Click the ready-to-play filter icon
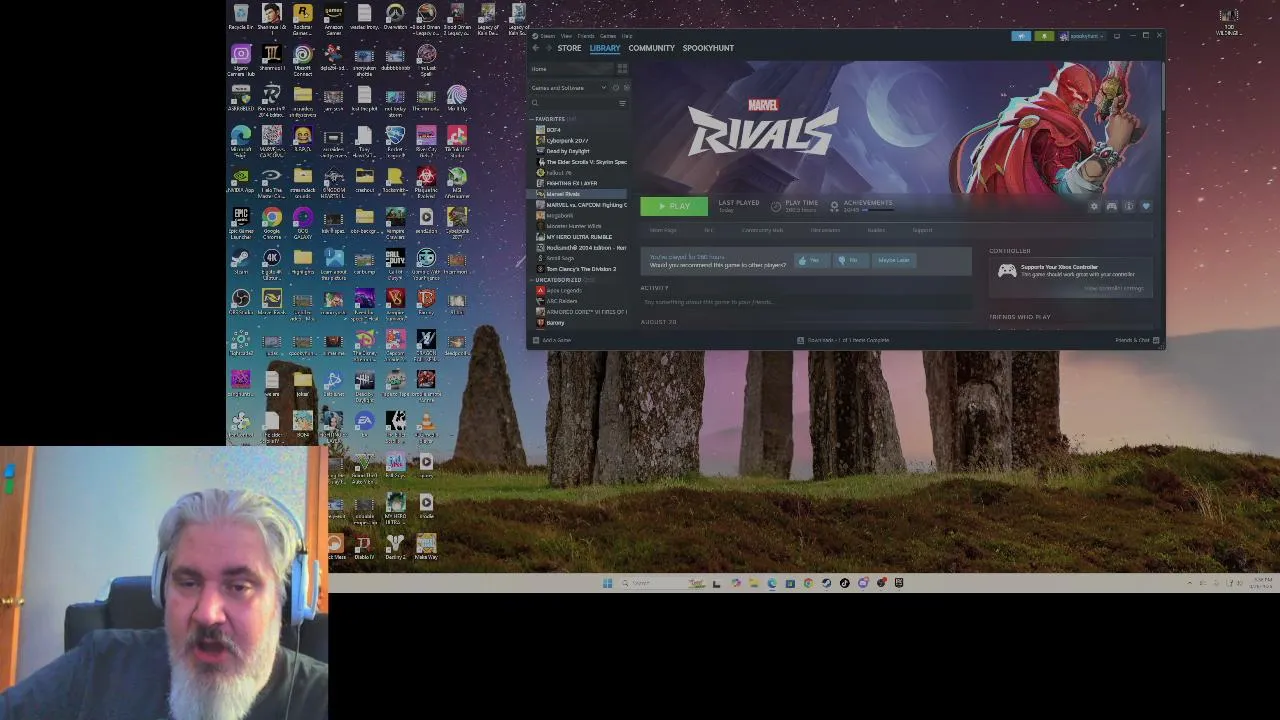 626,88
